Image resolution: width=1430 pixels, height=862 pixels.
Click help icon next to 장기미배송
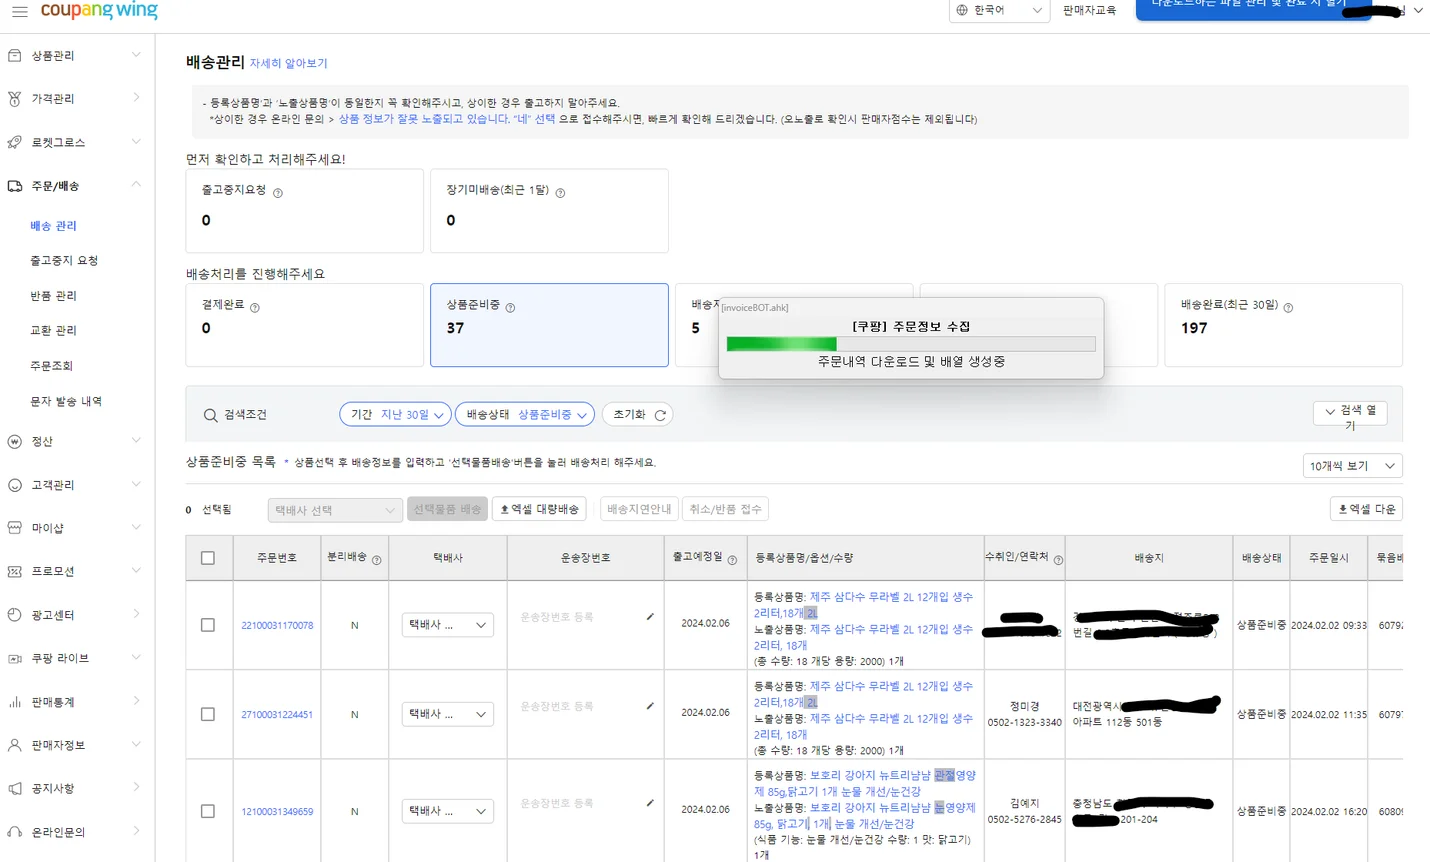[560, 193]
